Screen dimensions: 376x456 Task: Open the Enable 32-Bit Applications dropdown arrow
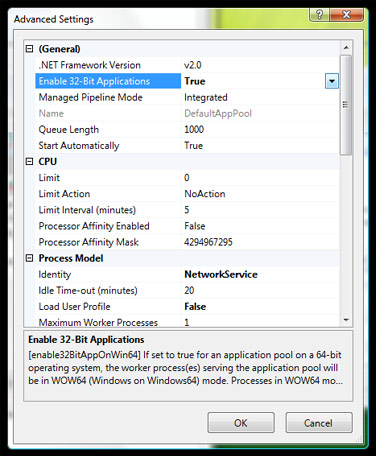pyautogui.click(x=332, y=81)
